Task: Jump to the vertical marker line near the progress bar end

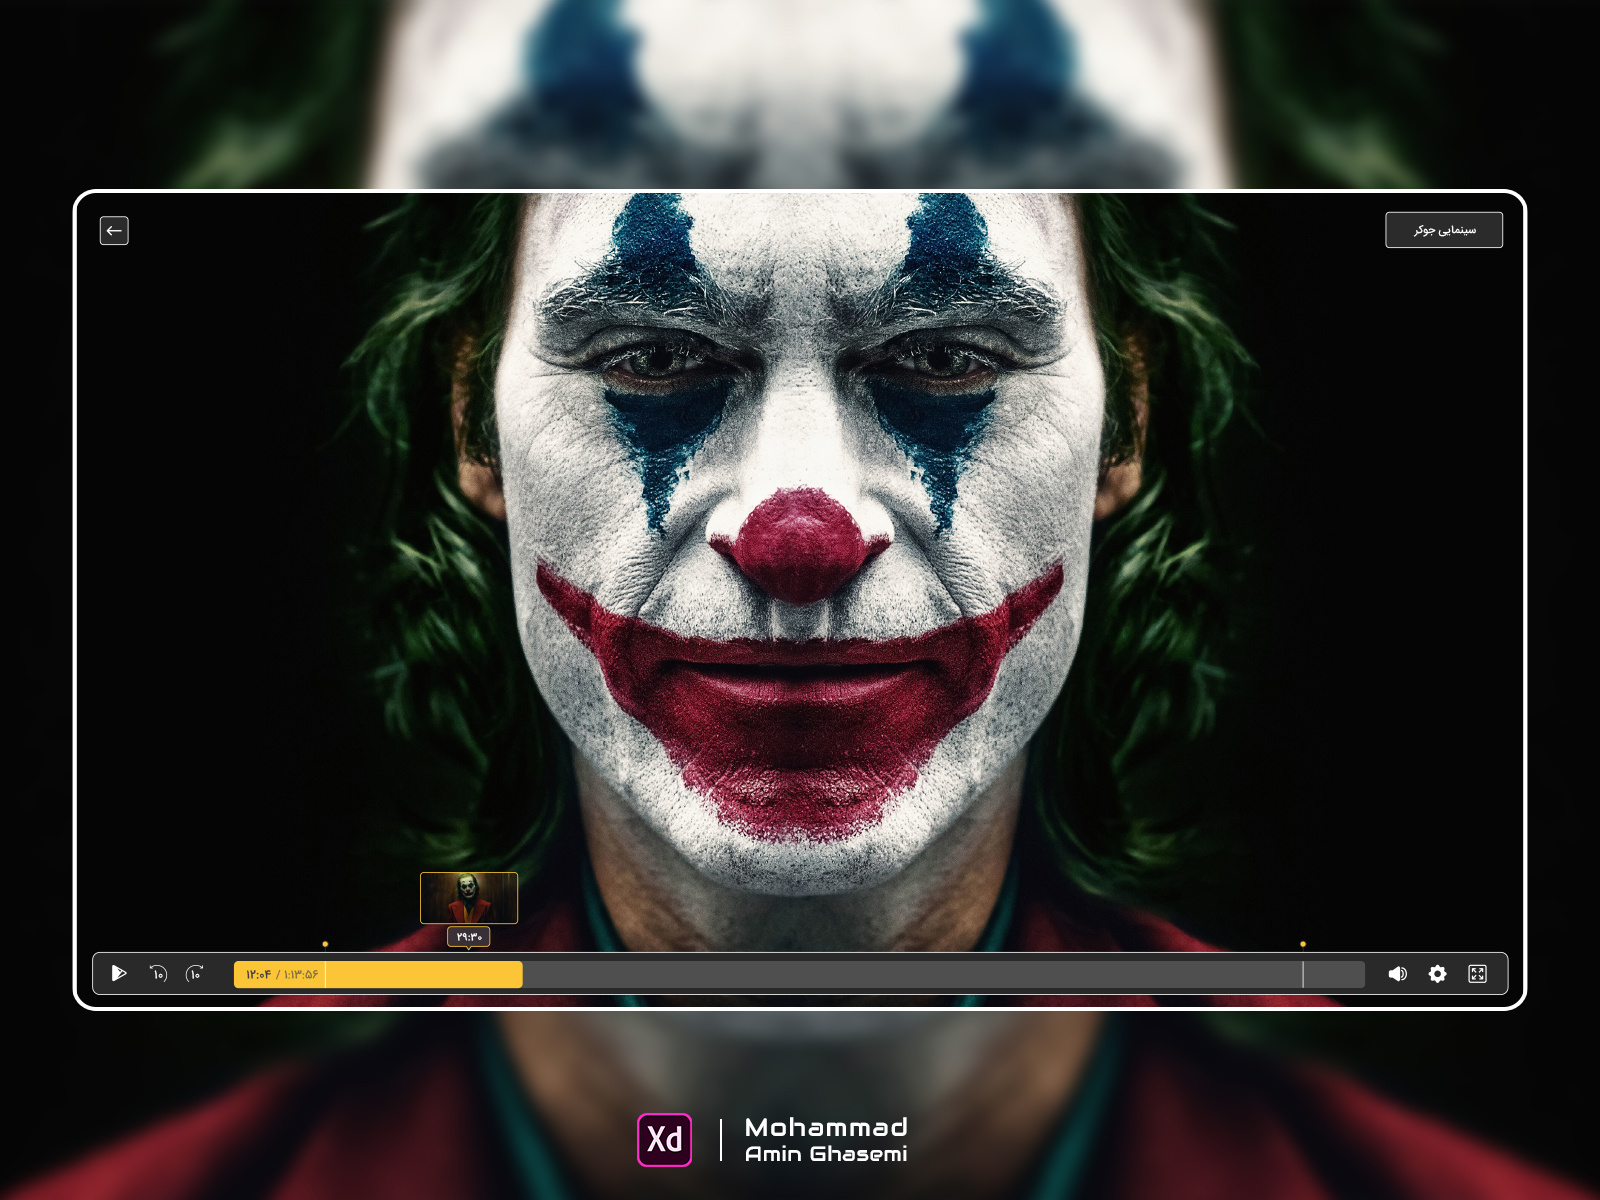Action: pos(1303,975)
